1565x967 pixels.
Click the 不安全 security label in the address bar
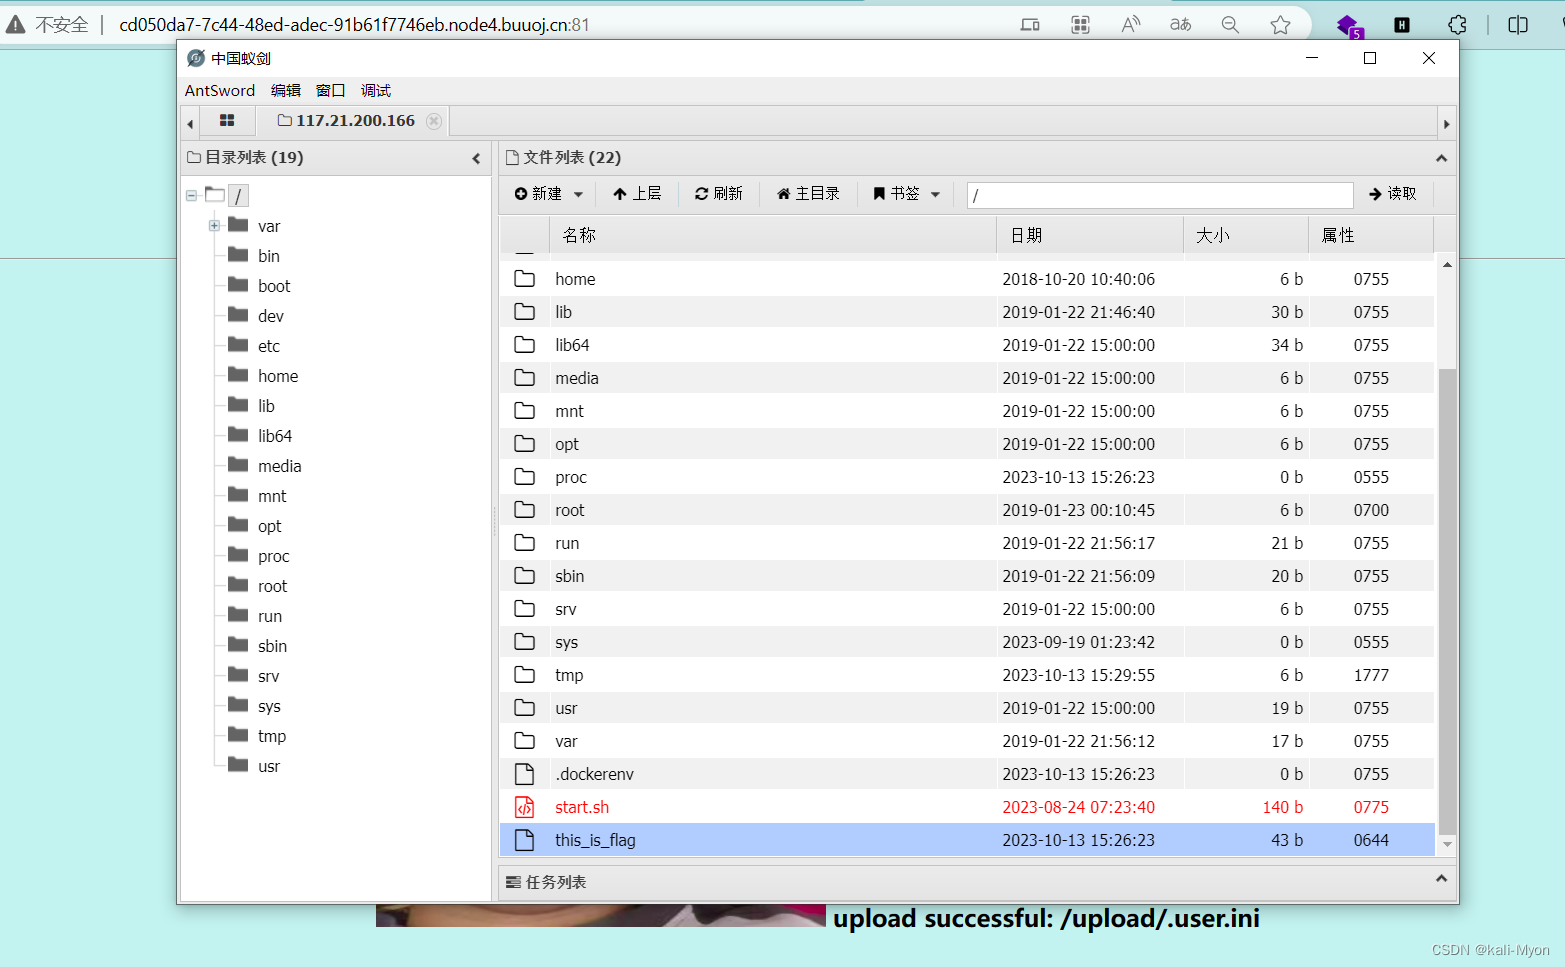tap(62, 23)
